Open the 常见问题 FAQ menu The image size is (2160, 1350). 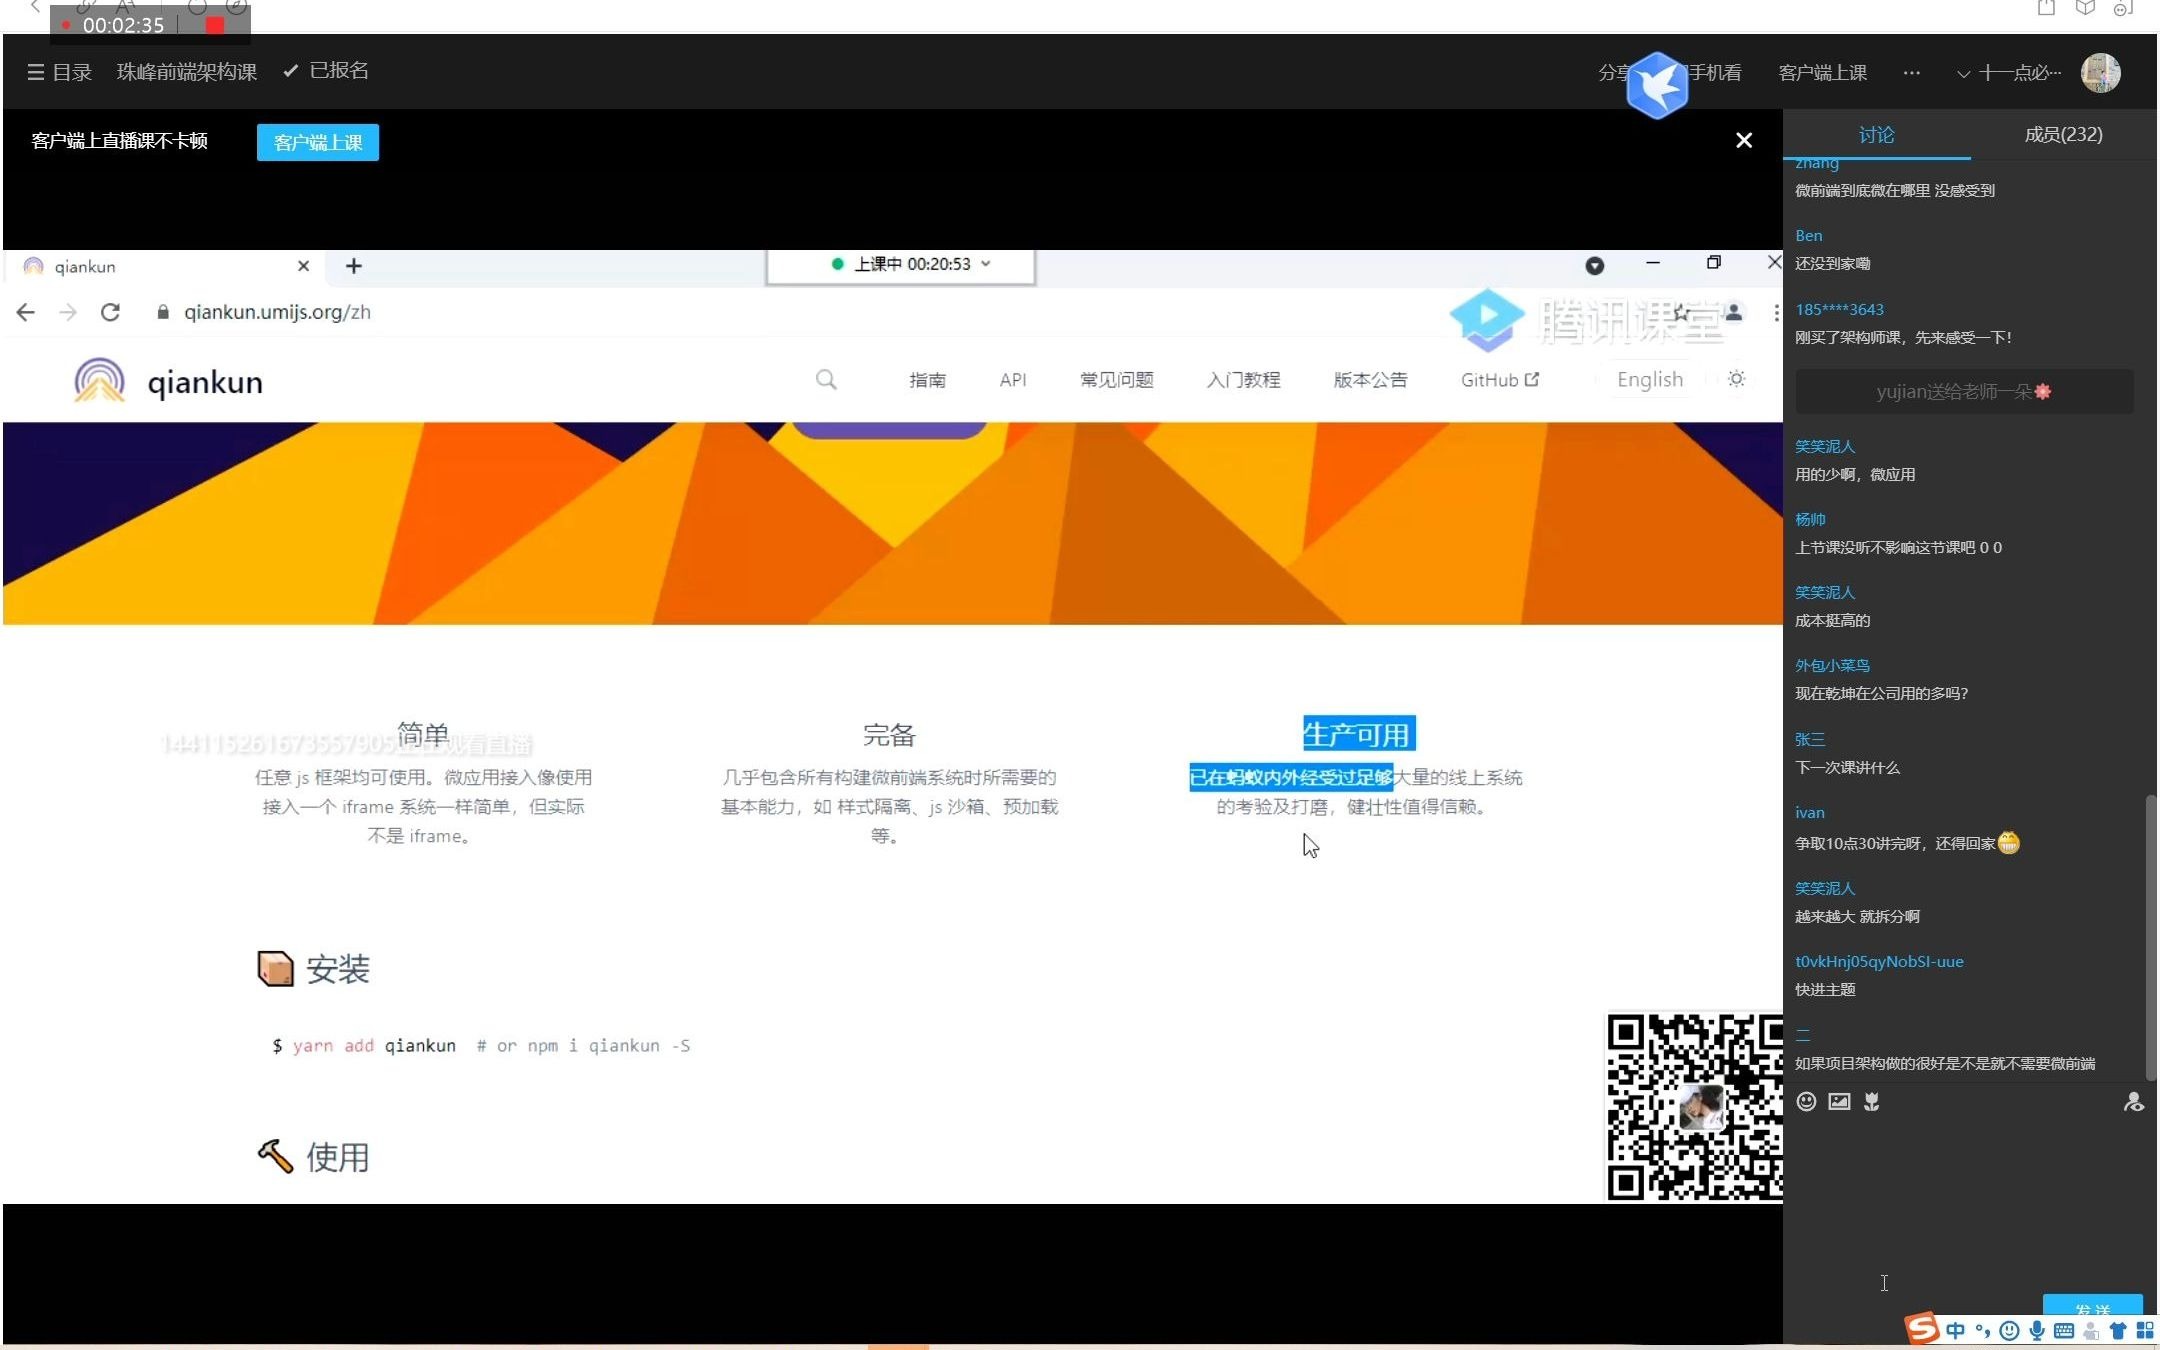(x=1116, y=380)
